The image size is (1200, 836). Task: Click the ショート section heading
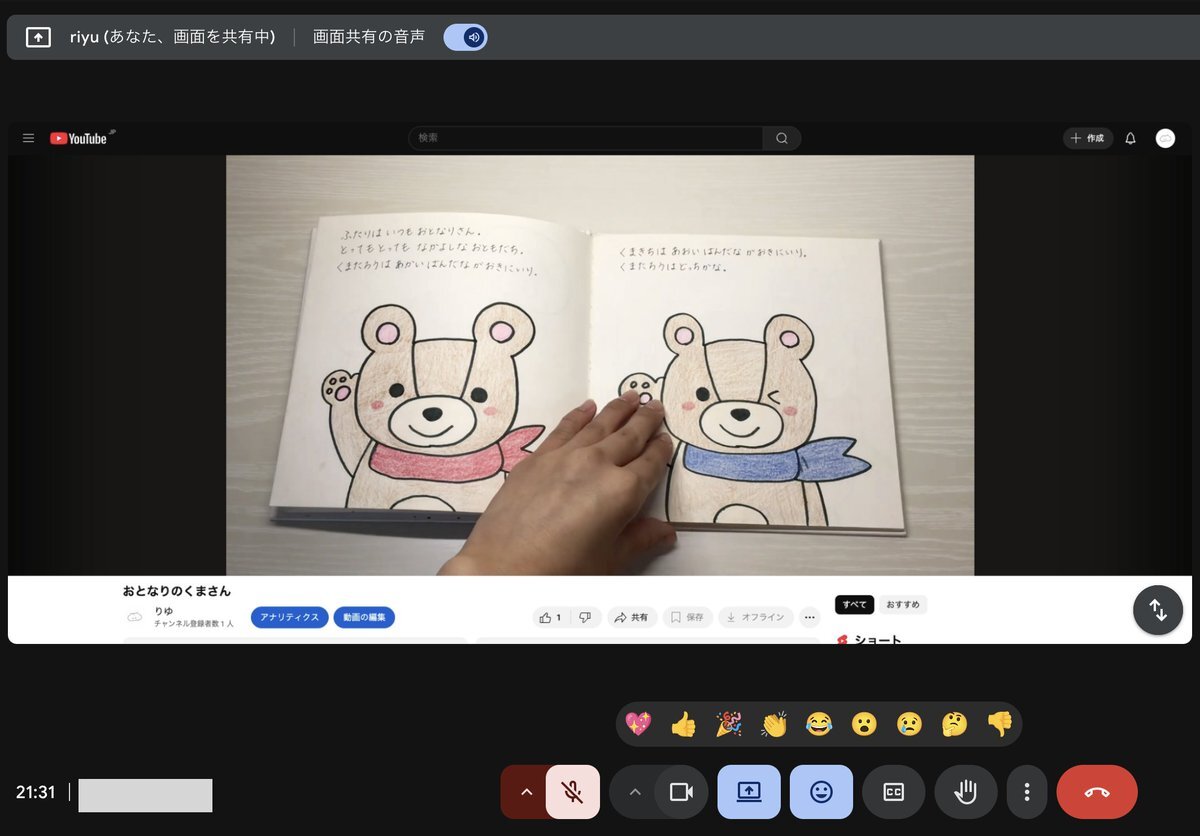click(x=877, y=639)
